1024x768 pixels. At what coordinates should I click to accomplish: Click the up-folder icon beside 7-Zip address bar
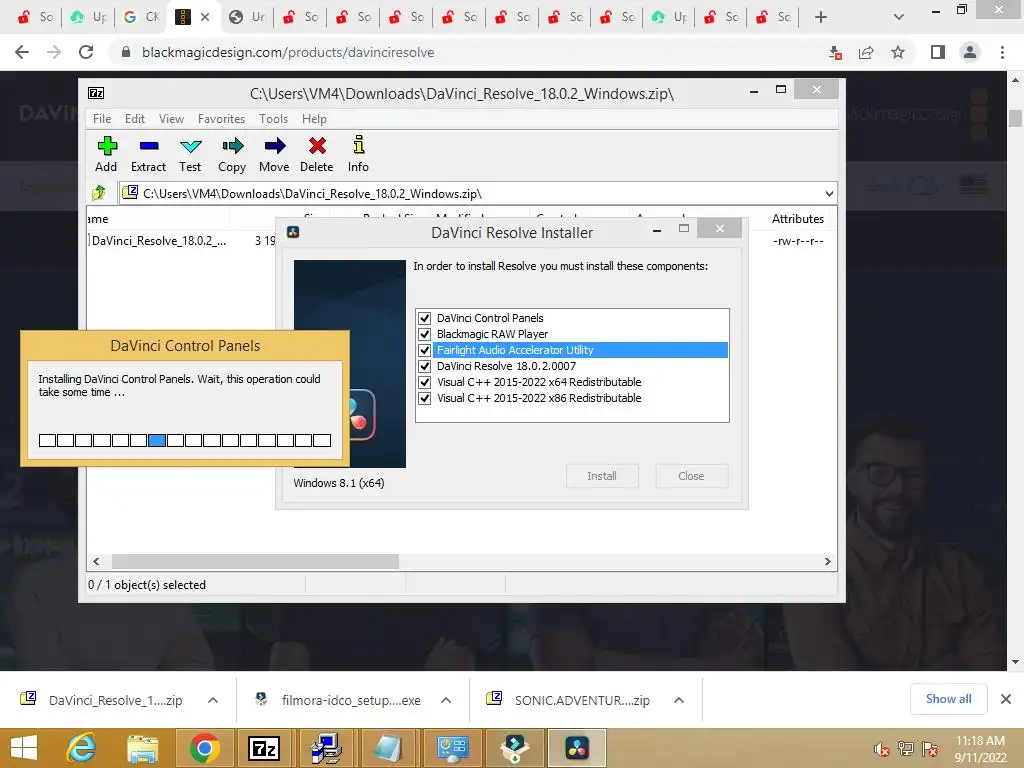[x=99, y=193]
